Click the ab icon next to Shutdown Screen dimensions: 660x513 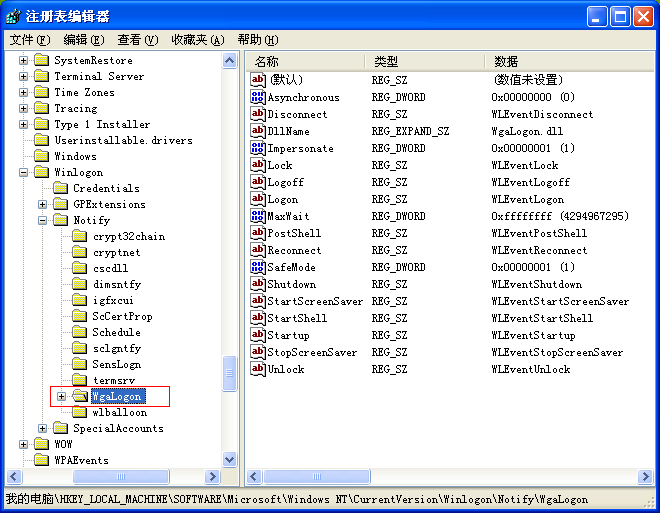[x=258, y=284]
